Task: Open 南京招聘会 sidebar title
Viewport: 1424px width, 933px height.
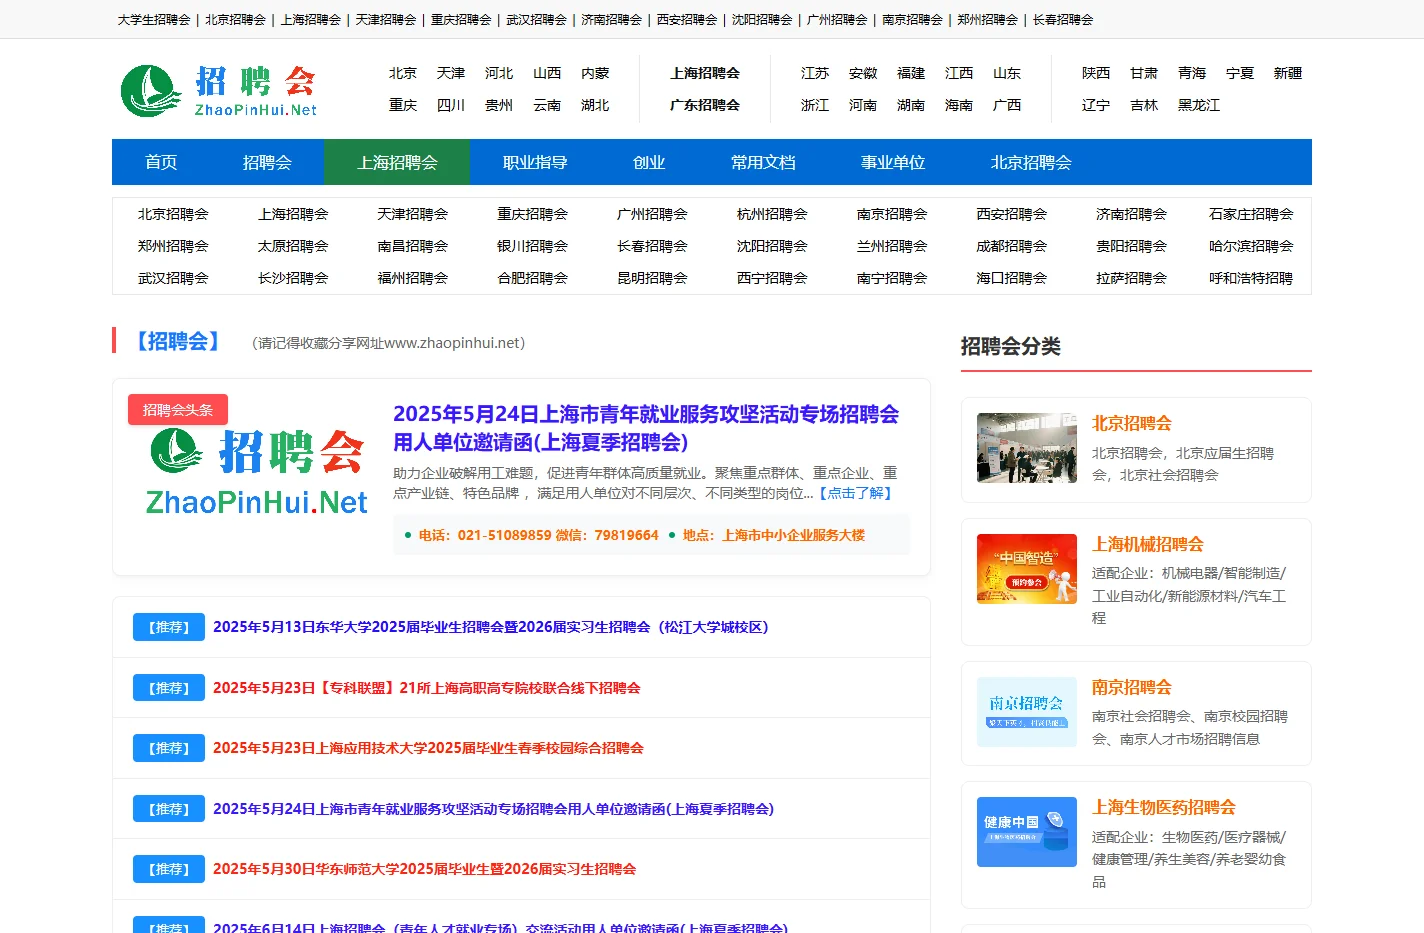Action: (1132, 687)
